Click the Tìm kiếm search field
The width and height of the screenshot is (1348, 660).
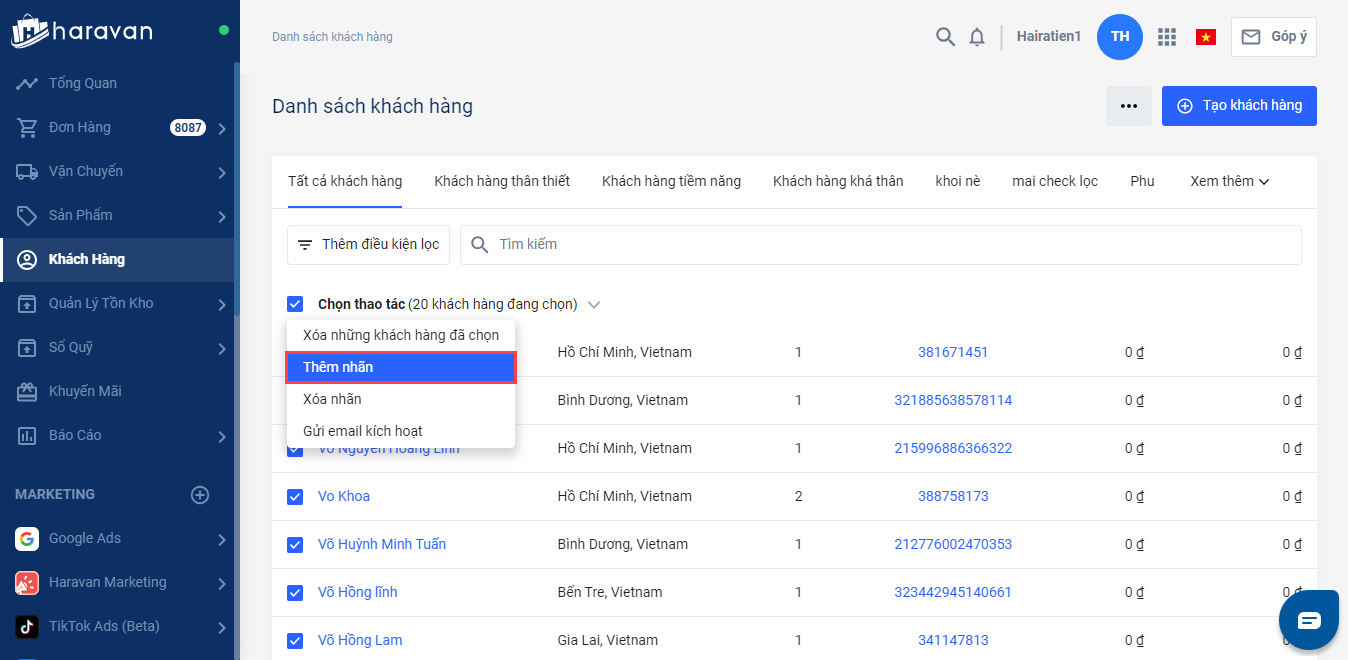880,245
